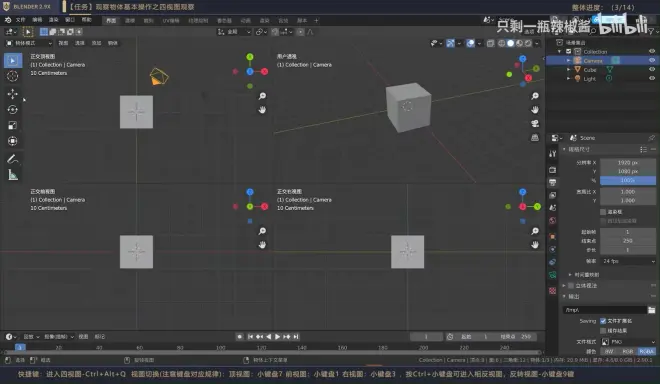Open the World properties tab (red globe)
This screenshot has height=384, width=660.
(x=553, y=221)
